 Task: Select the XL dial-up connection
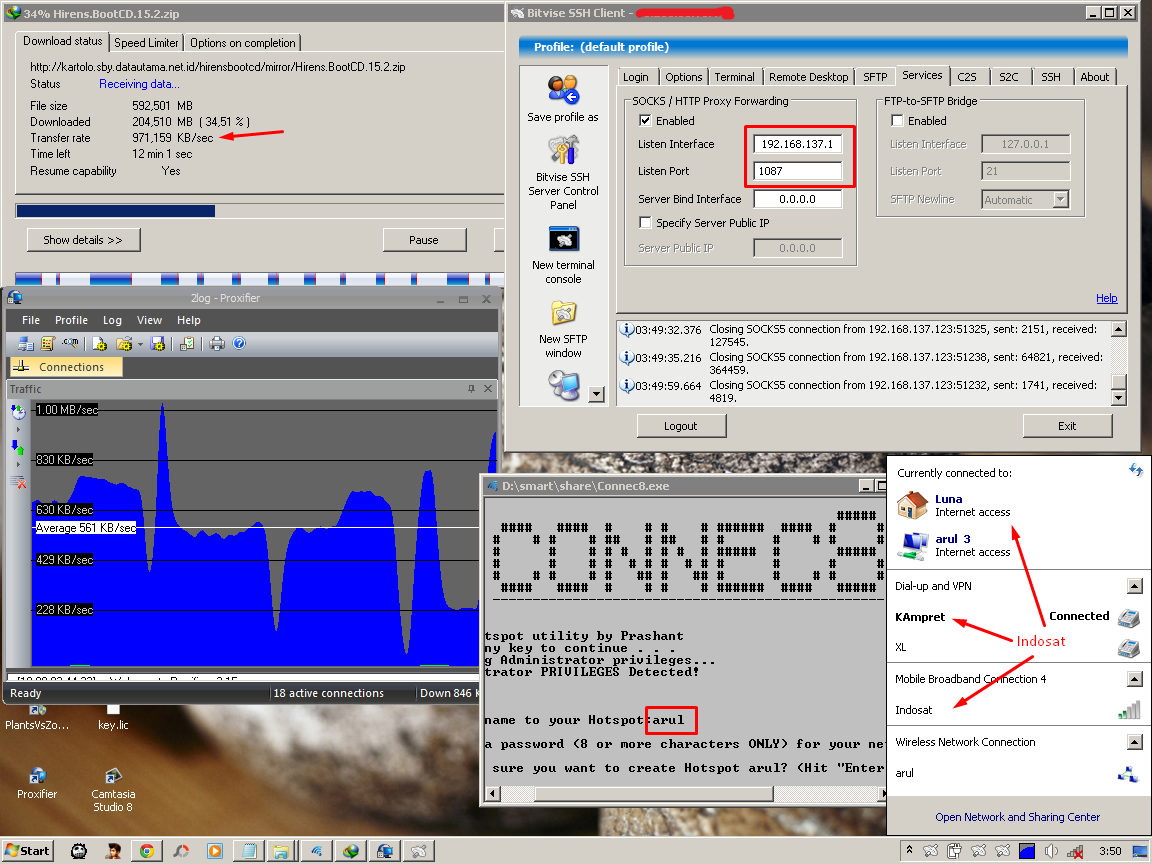[1017, 648]
